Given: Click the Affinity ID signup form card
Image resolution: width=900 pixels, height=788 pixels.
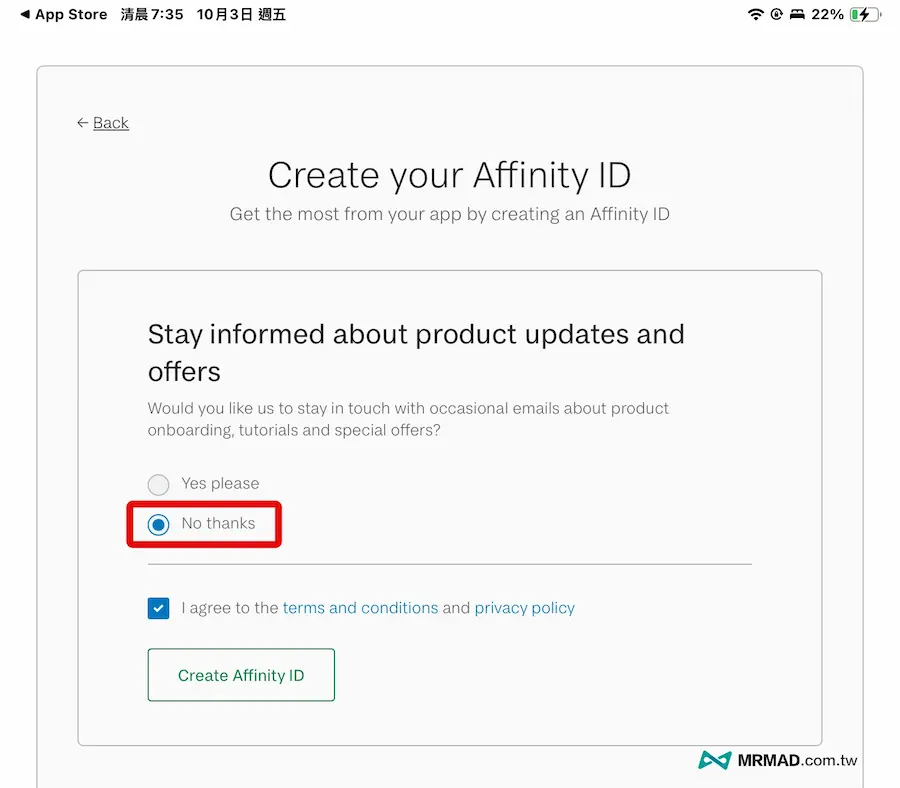Looking at the screenshot, I should click(449, 505).
